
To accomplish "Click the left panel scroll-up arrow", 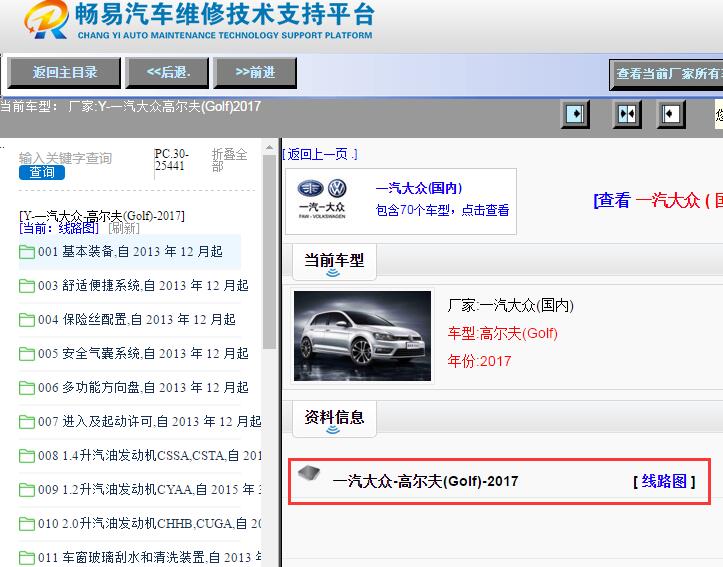I will [x=269, y=148].
